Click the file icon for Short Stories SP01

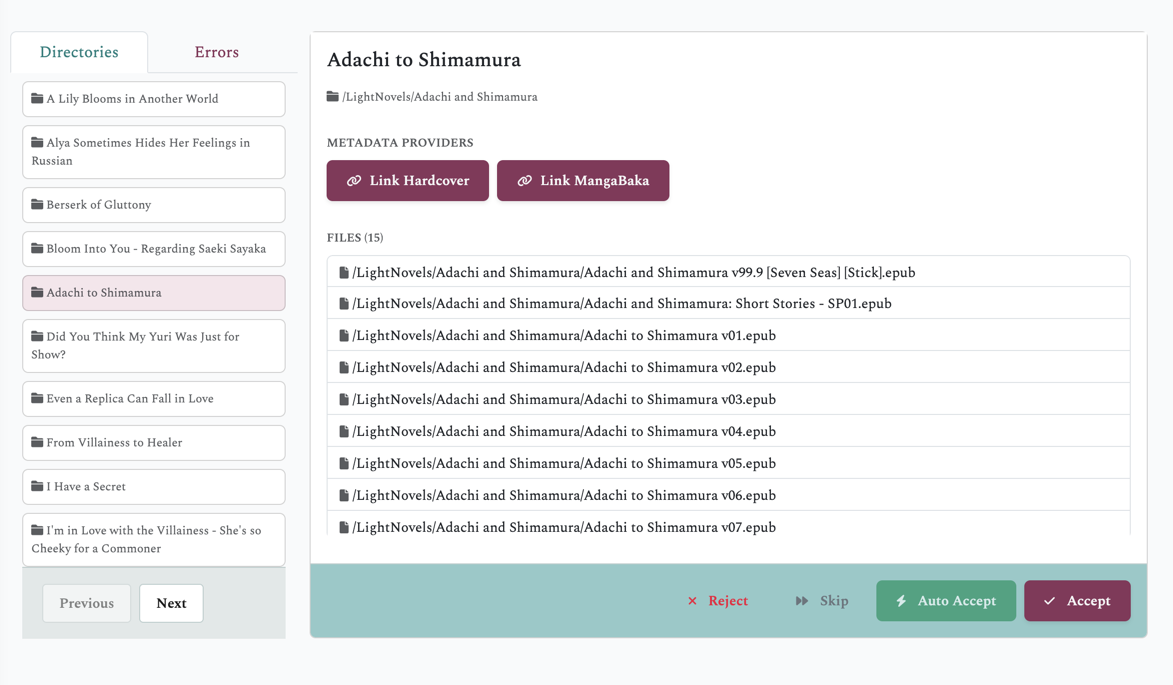click(x=344, y=304)
